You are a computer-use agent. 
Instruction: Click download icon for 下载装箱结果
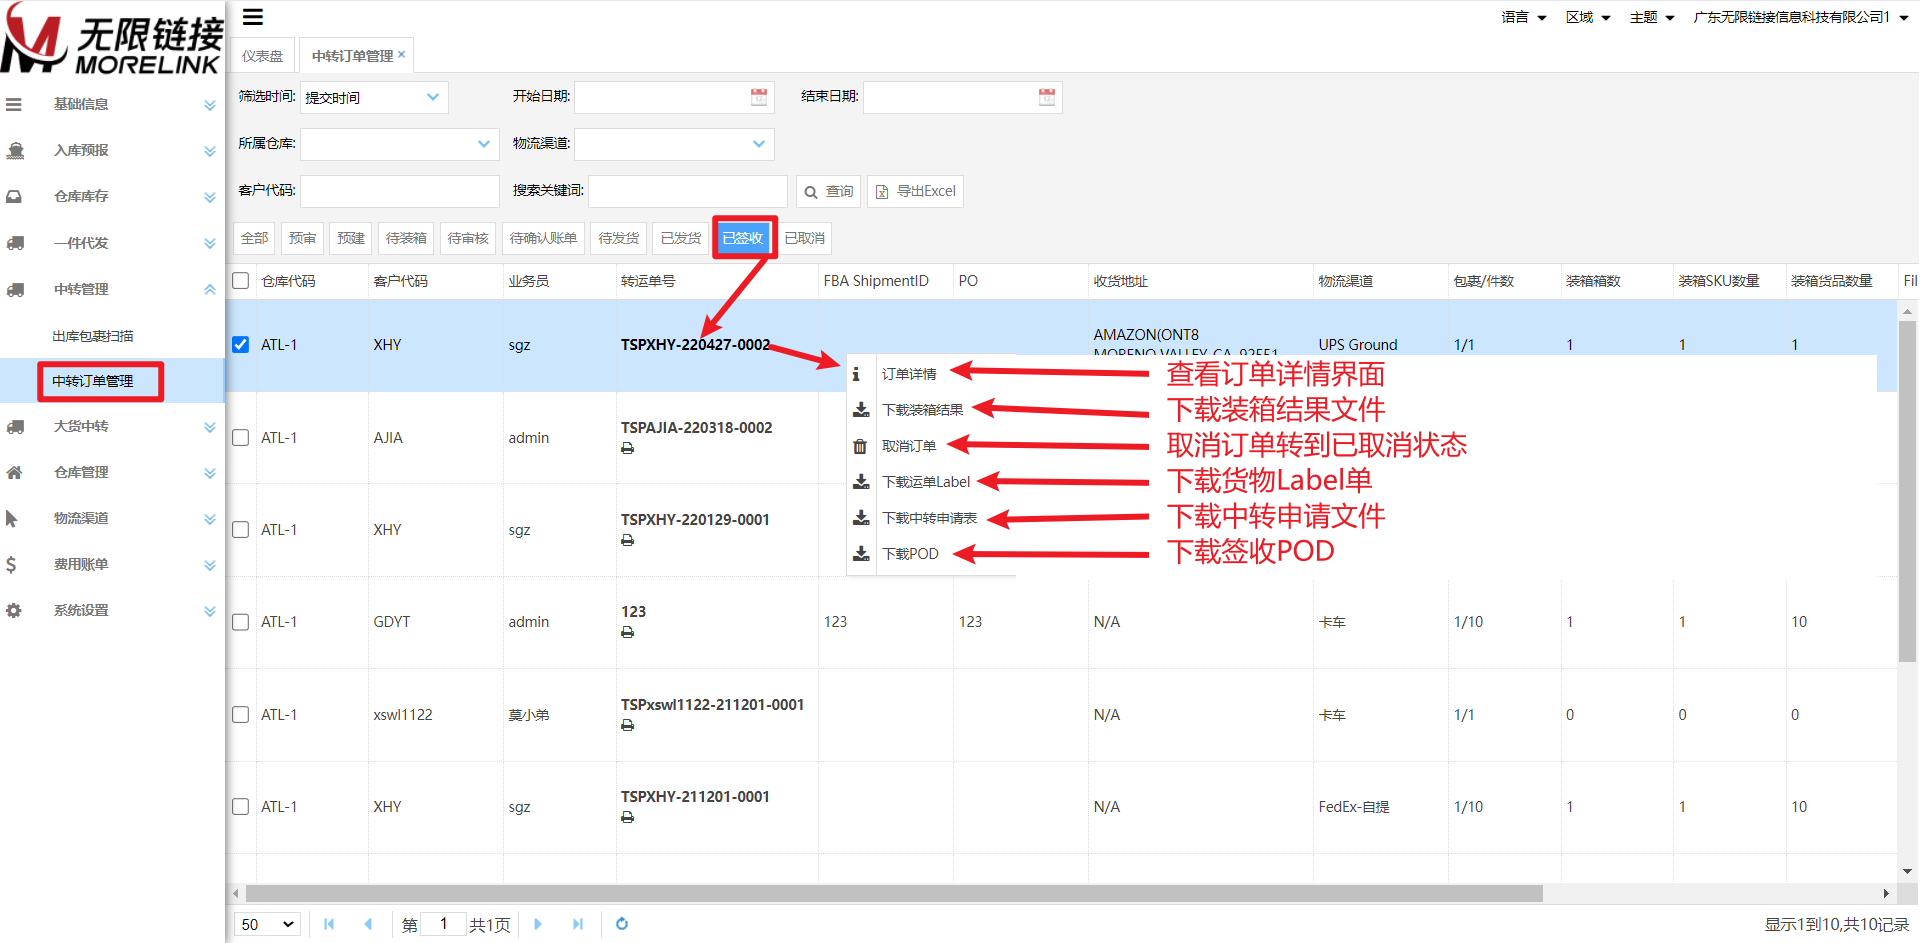(861, 410)
